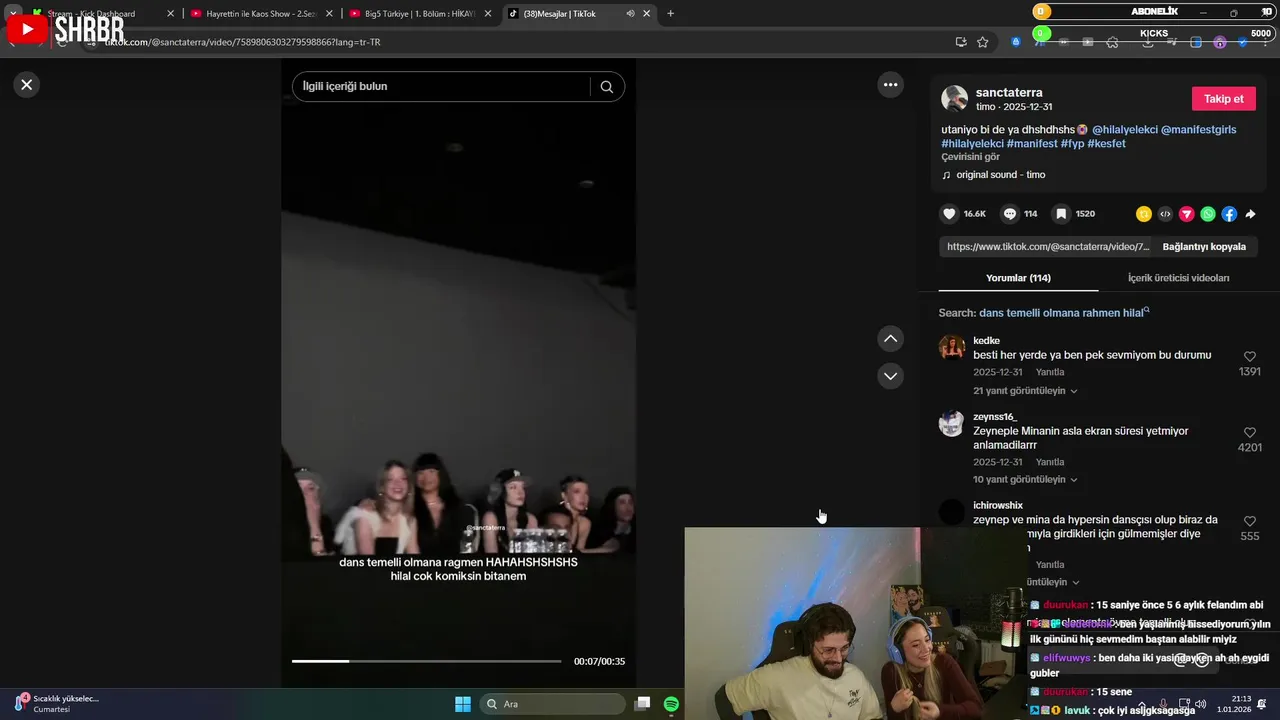1280x720 pixels.
Task: Open original sound - timo link
Action: click(1000, 175)
